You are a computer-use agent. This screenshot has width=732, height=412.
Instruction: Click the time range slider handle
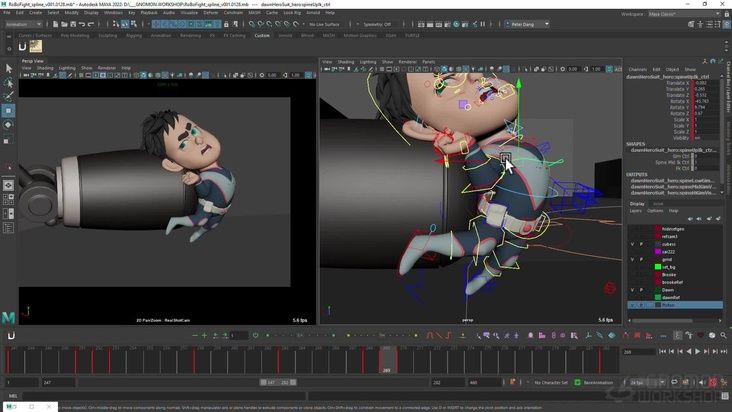pyautogui.click(x=278, y=383)
